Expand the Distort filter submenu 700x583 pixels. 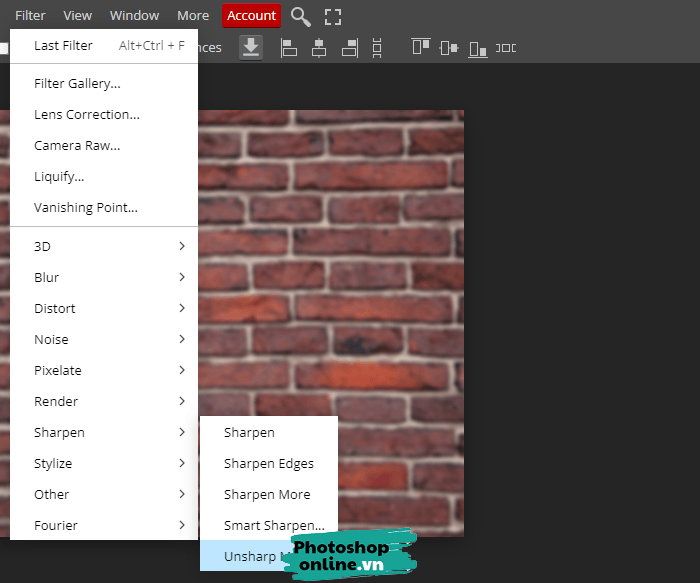click(x=104, y=308)
